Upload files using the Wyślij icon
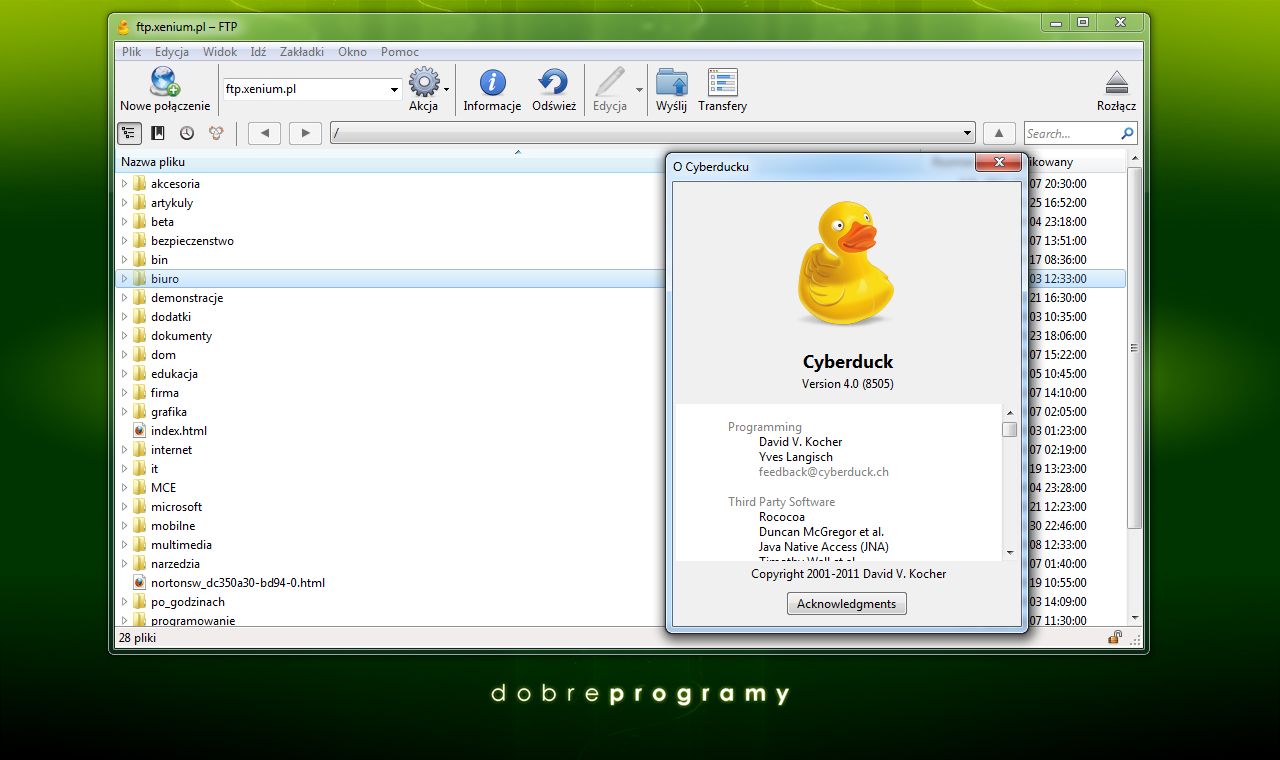The height and width of the screenshot is (760, 1280). [x=672, y=82]
